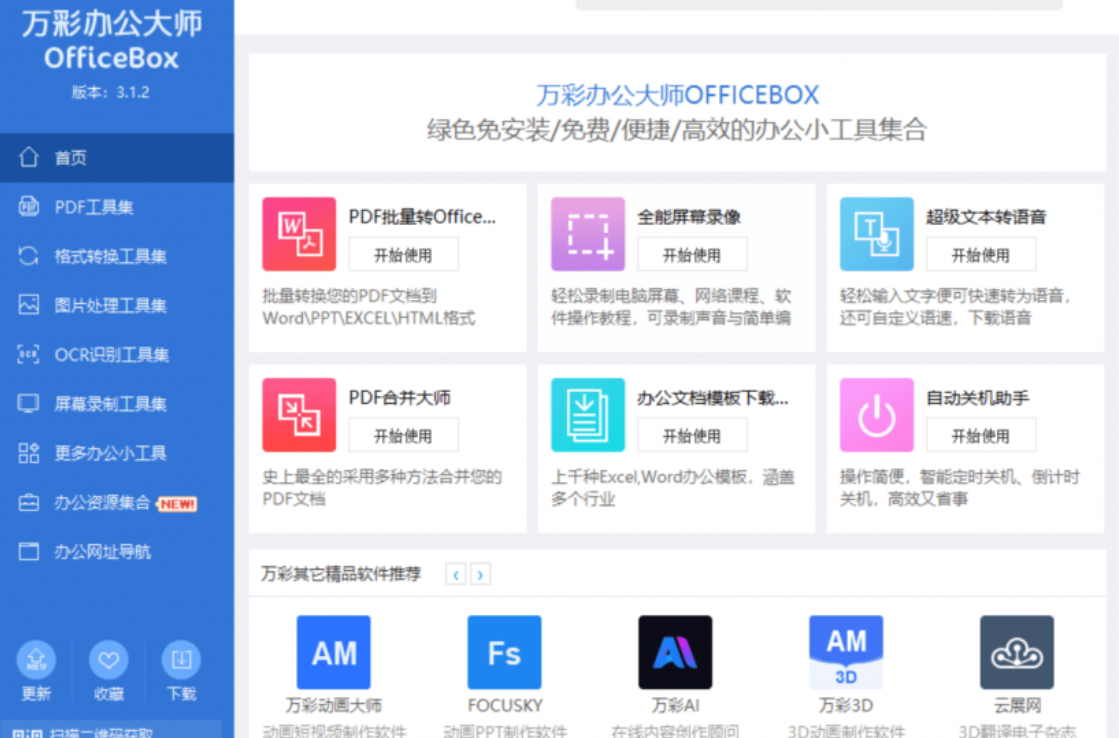Viewport: 1119px width, 738px height.
Task: Click the PDF合并大师 title text
Action: [x=400, y=398]
